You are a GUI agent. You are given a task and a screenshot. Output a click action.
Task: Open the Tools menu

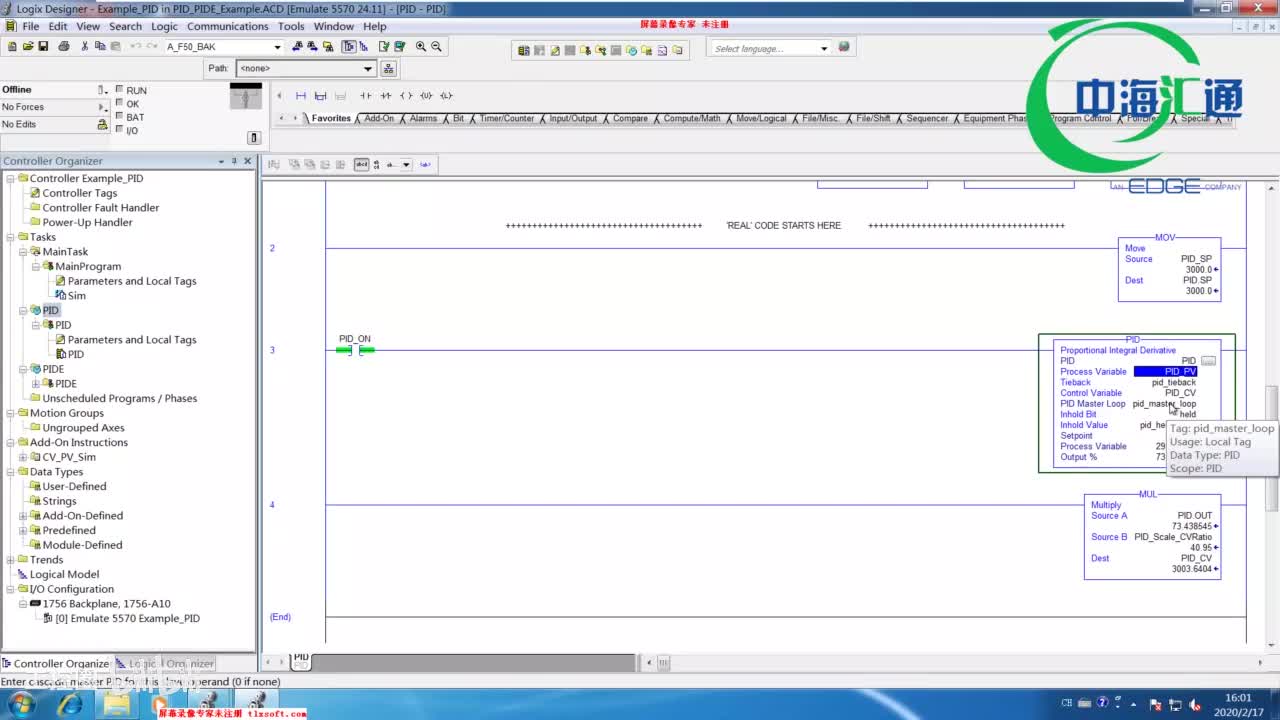[x=291, y=27]
